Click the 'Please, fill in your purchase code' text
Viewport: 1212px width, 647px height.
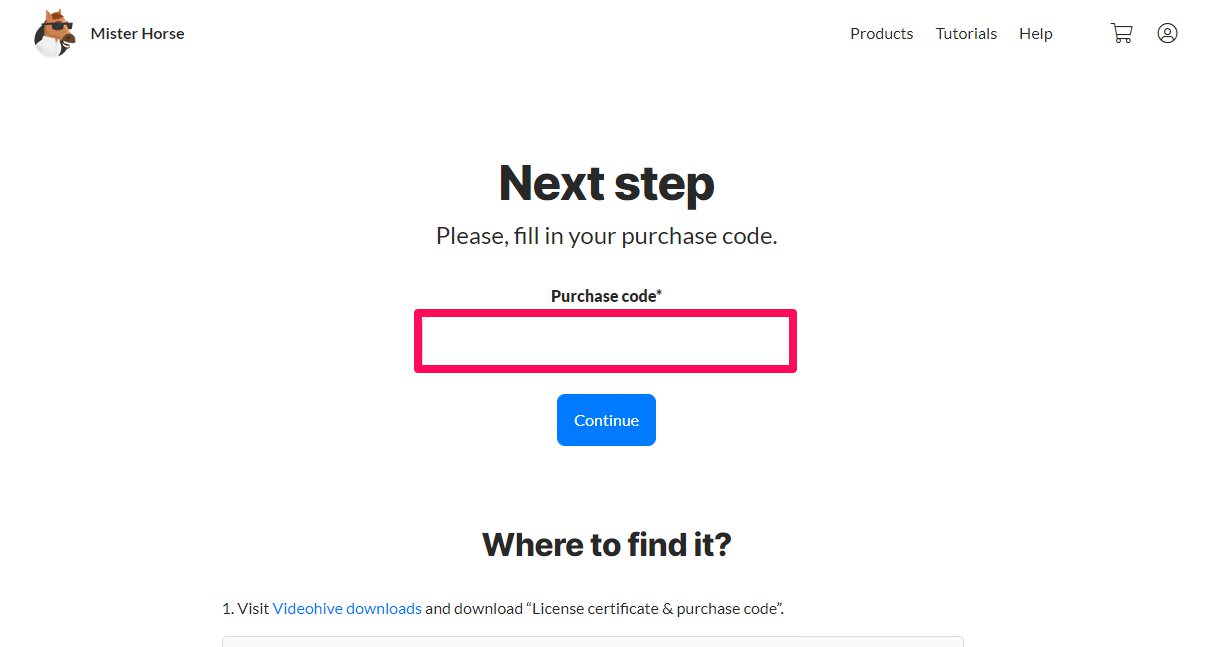coord(606,236)
